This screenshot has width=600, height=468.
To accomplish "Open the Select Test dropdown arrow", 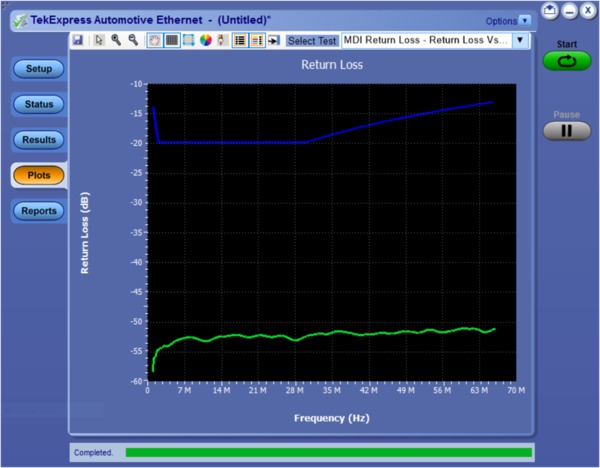I will 520,41.
